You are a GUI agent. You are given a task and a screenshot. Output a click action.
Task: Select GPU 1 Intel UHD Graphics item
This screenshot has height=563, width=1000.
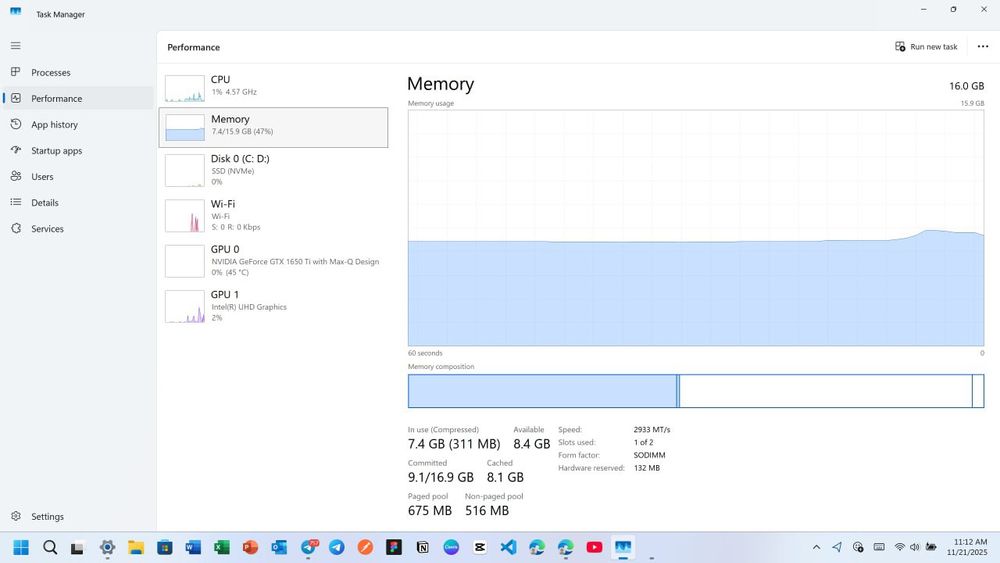[273, 307]
